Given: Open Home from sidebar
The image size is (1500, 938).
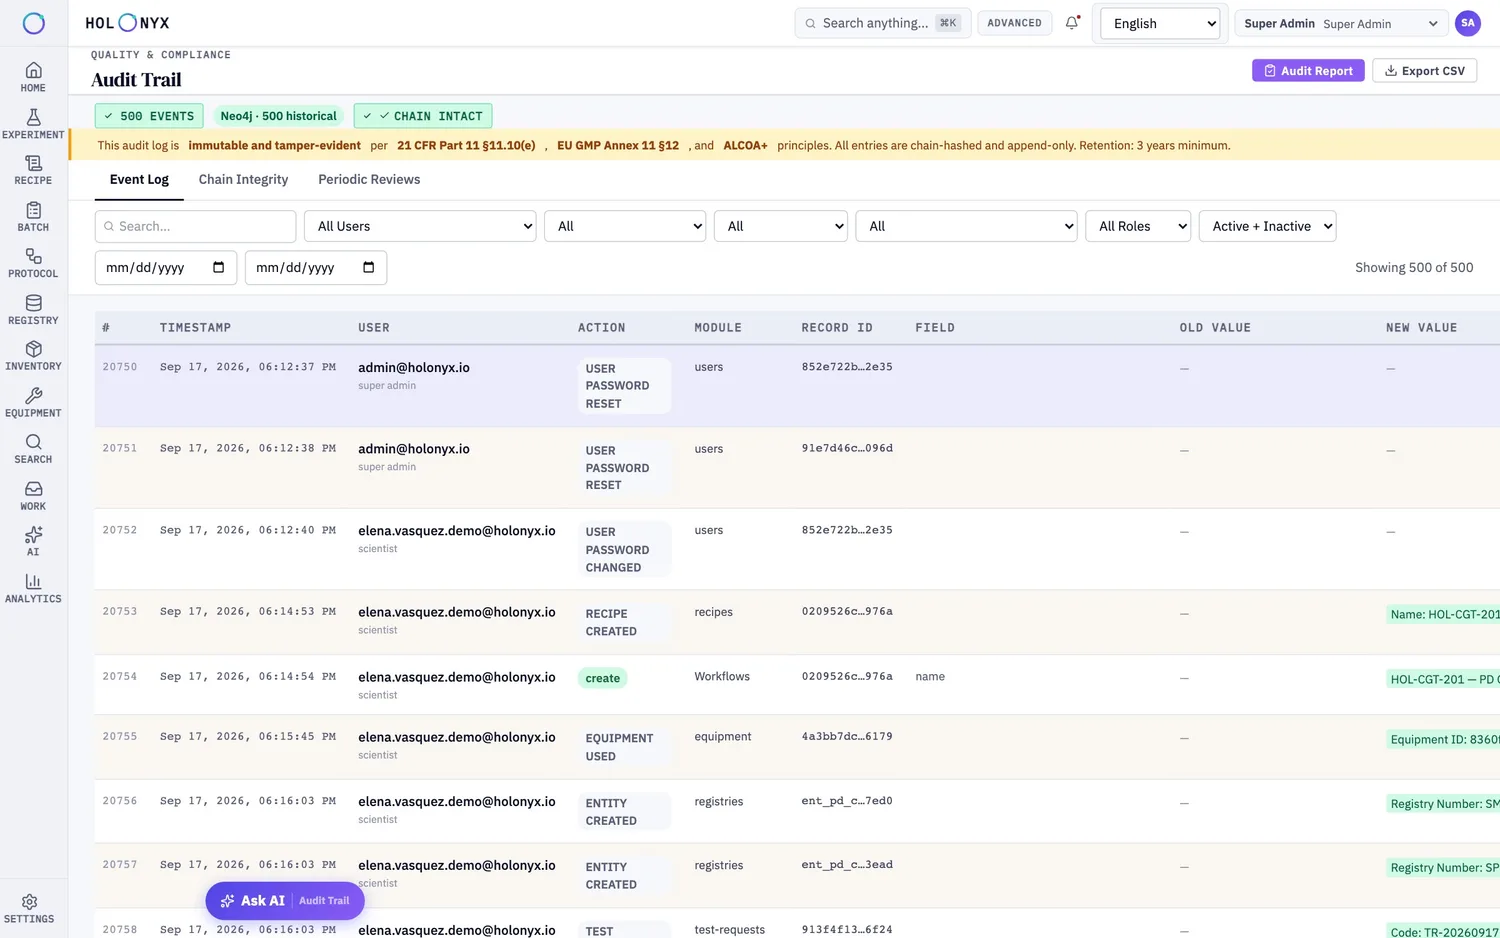Looking at the screenshot, I should point(33,77).
